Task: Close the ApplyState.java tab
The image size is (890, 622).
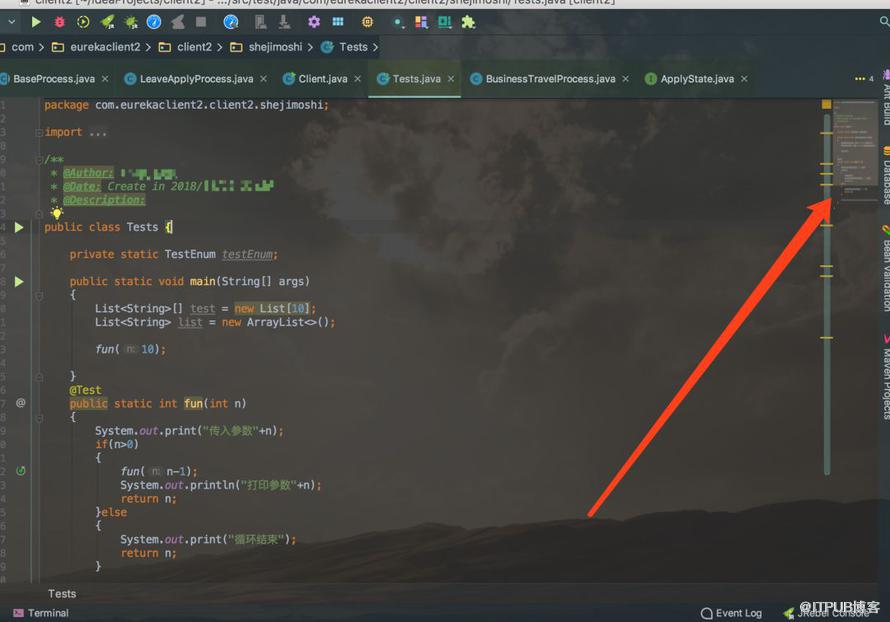Action: pos(744,79)
